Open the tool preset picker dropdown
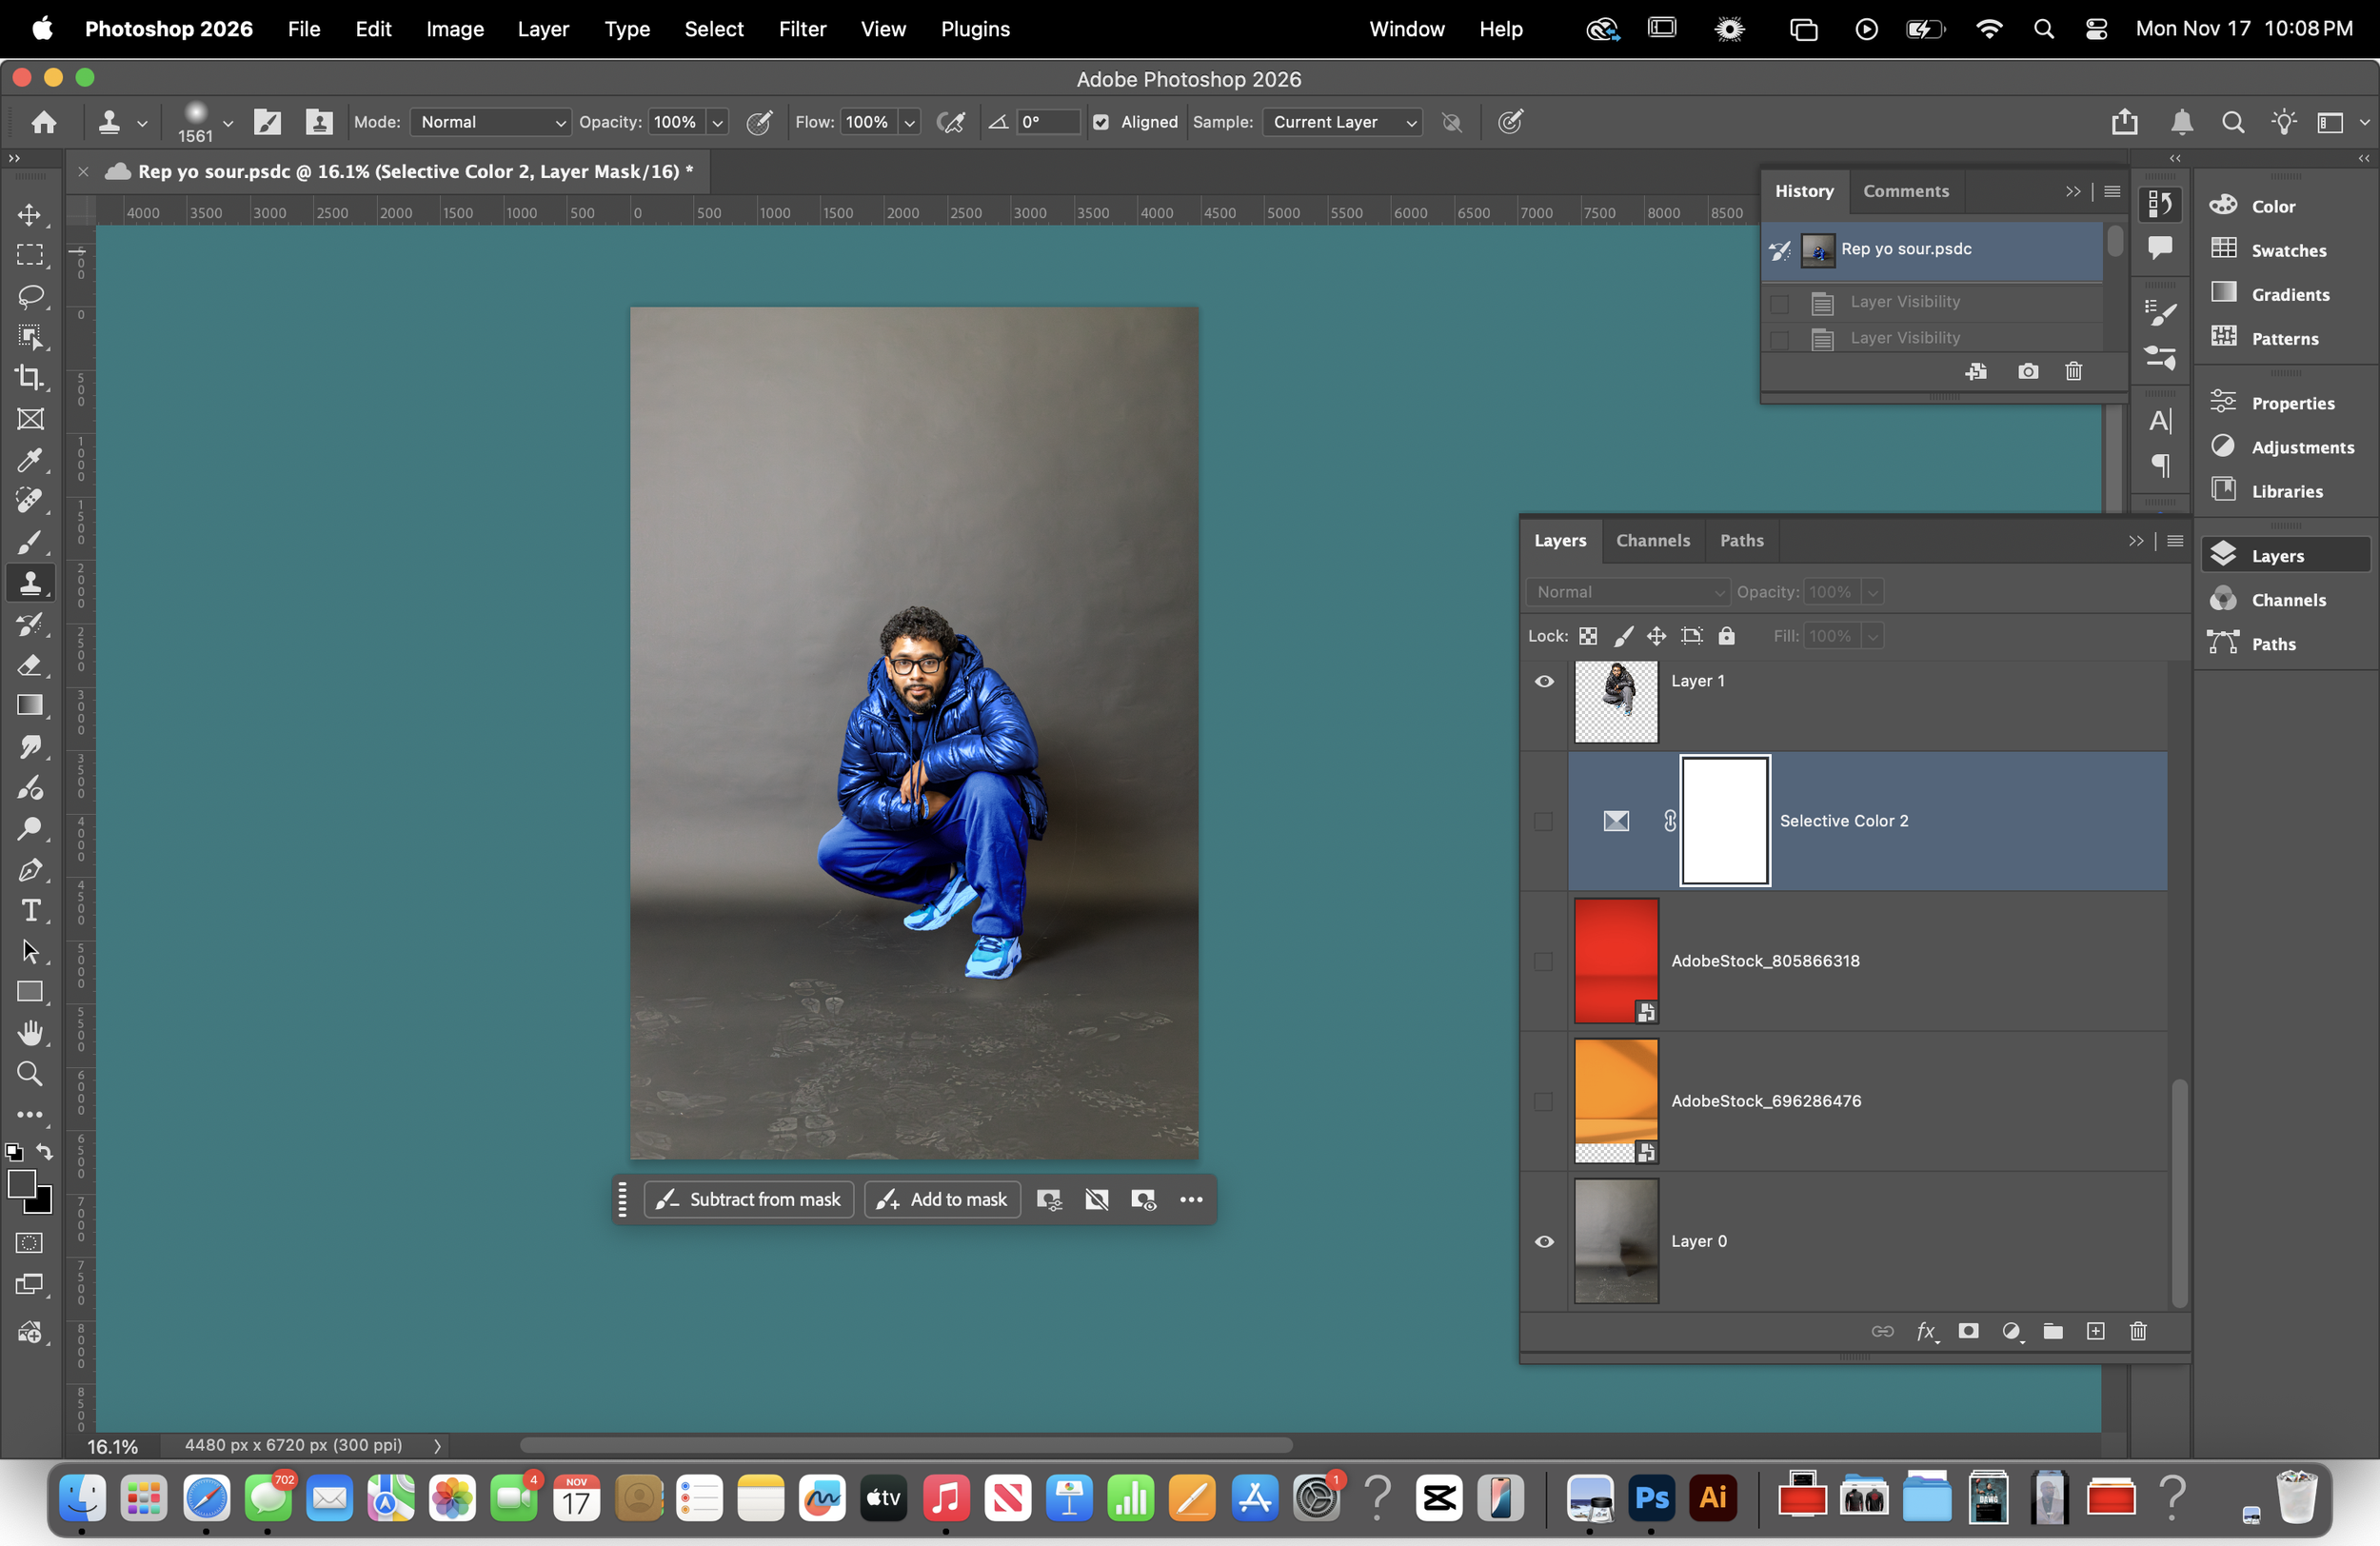This screenshot has width=2380, height=1546. point(142,123)
